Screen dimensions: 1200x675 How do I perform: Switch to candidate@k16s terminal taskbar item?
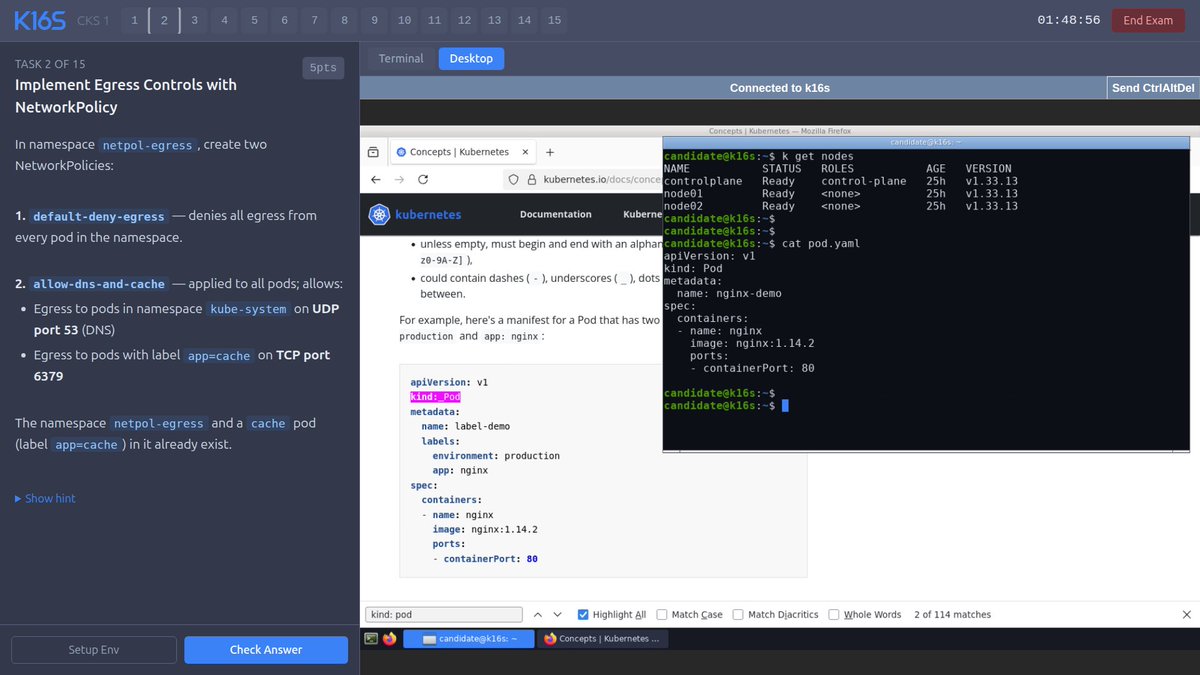tap(470, 638)
